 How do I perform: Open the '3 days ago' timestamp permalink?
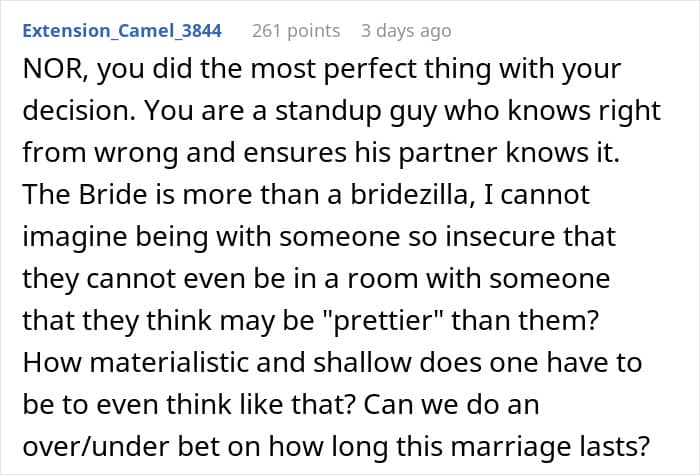[x=406, y=31]
